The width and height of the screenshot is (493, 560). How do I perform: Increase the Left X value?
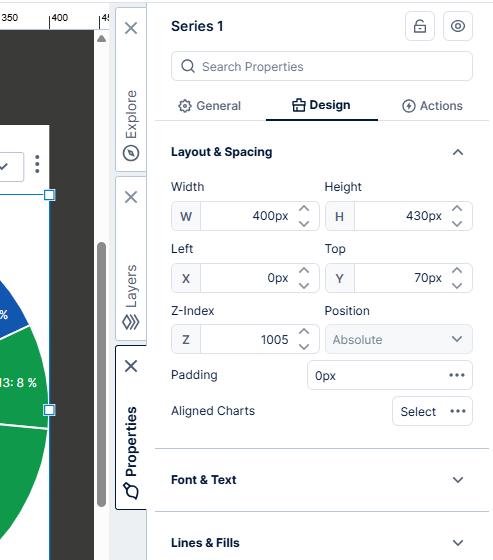(x=304, y=270)
